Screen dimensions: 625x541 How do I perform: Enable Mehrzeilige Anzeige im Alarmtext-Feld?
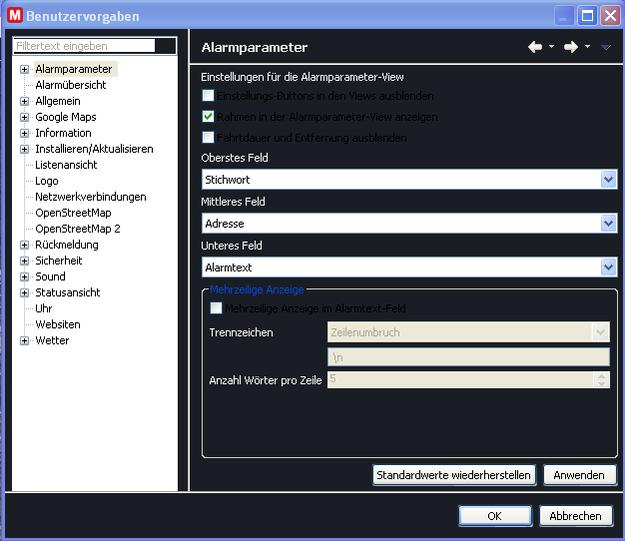216,309
